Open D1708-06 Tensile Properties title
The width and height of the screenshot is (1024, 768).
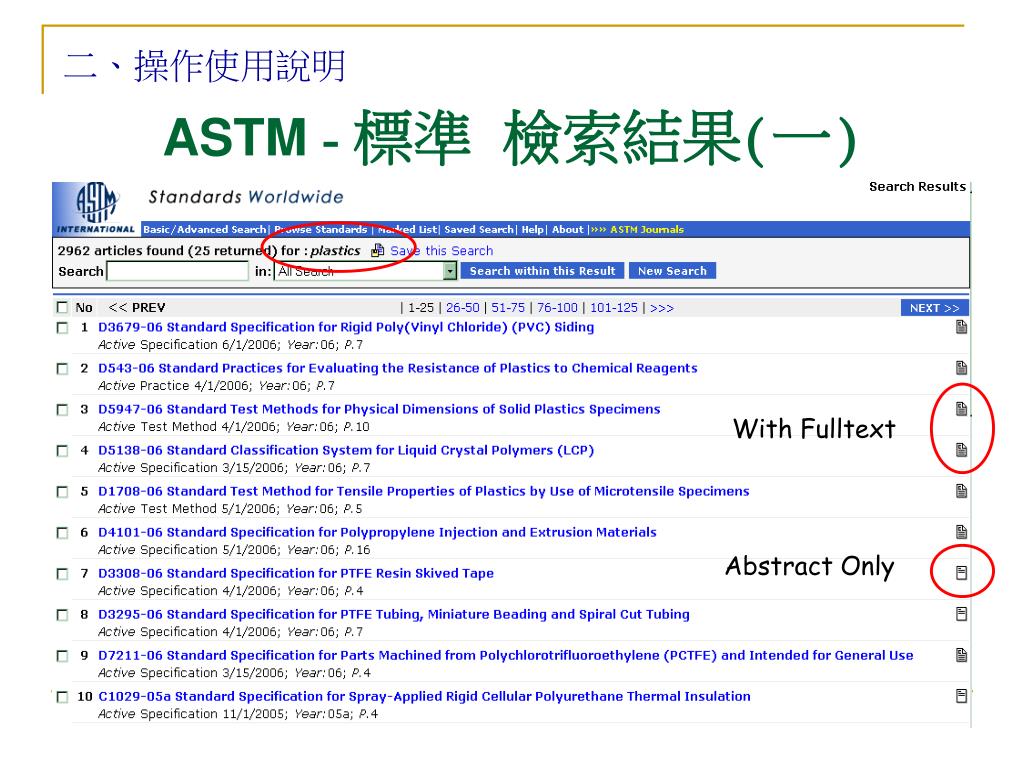coord(424,491)
